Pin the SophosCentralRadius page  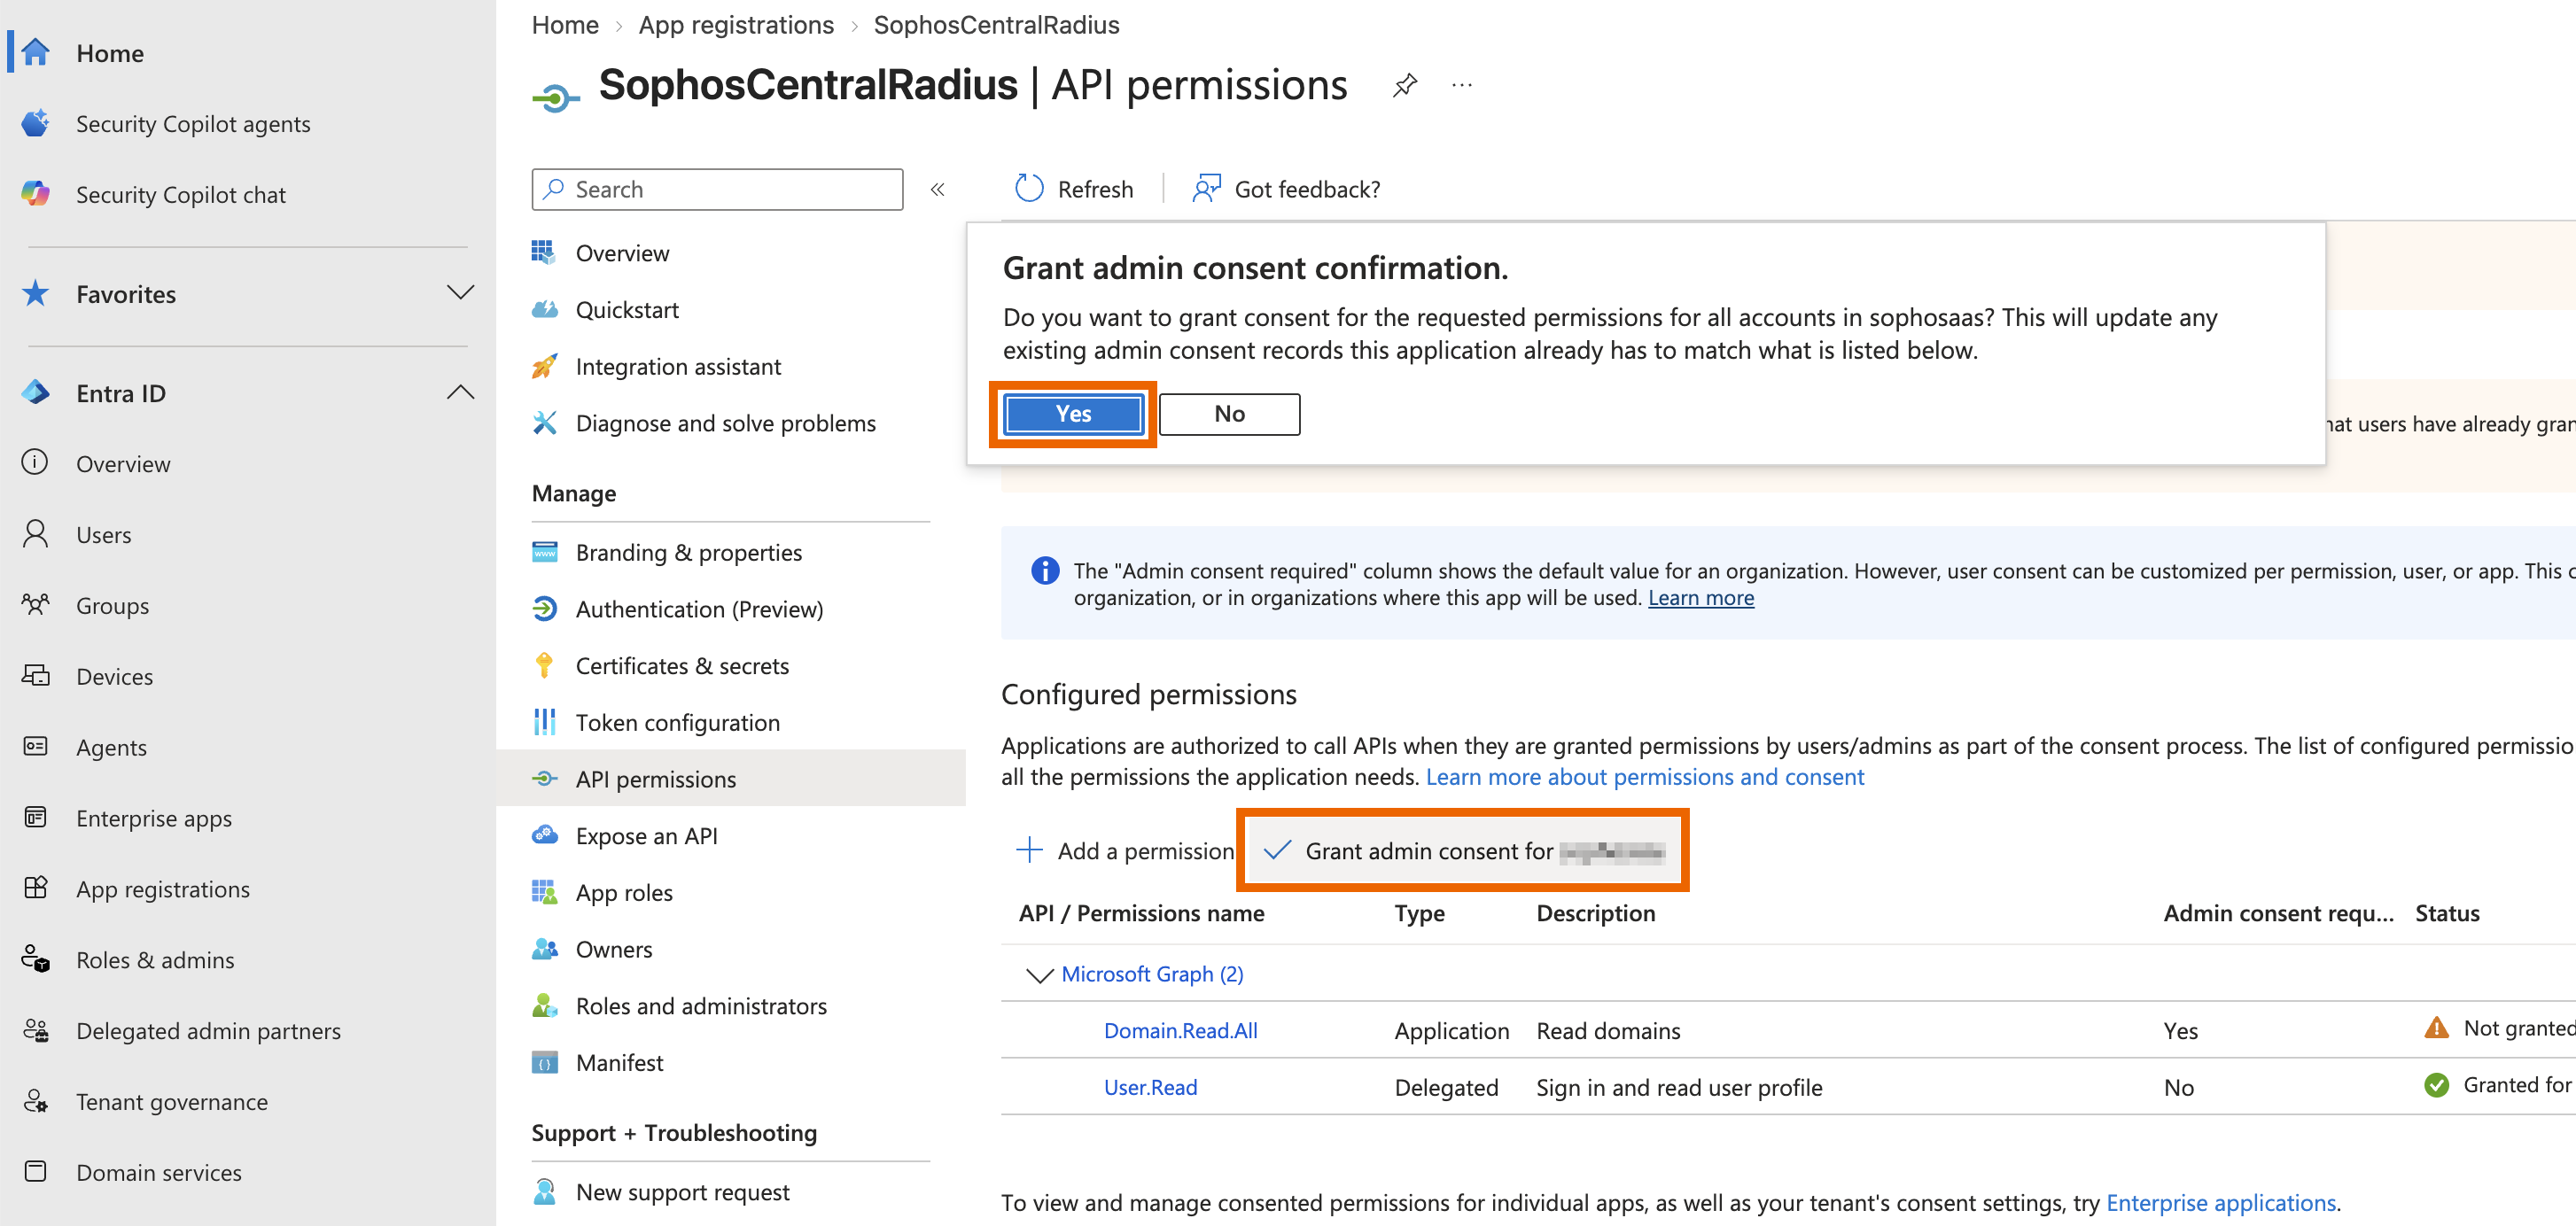(1405, 85)
